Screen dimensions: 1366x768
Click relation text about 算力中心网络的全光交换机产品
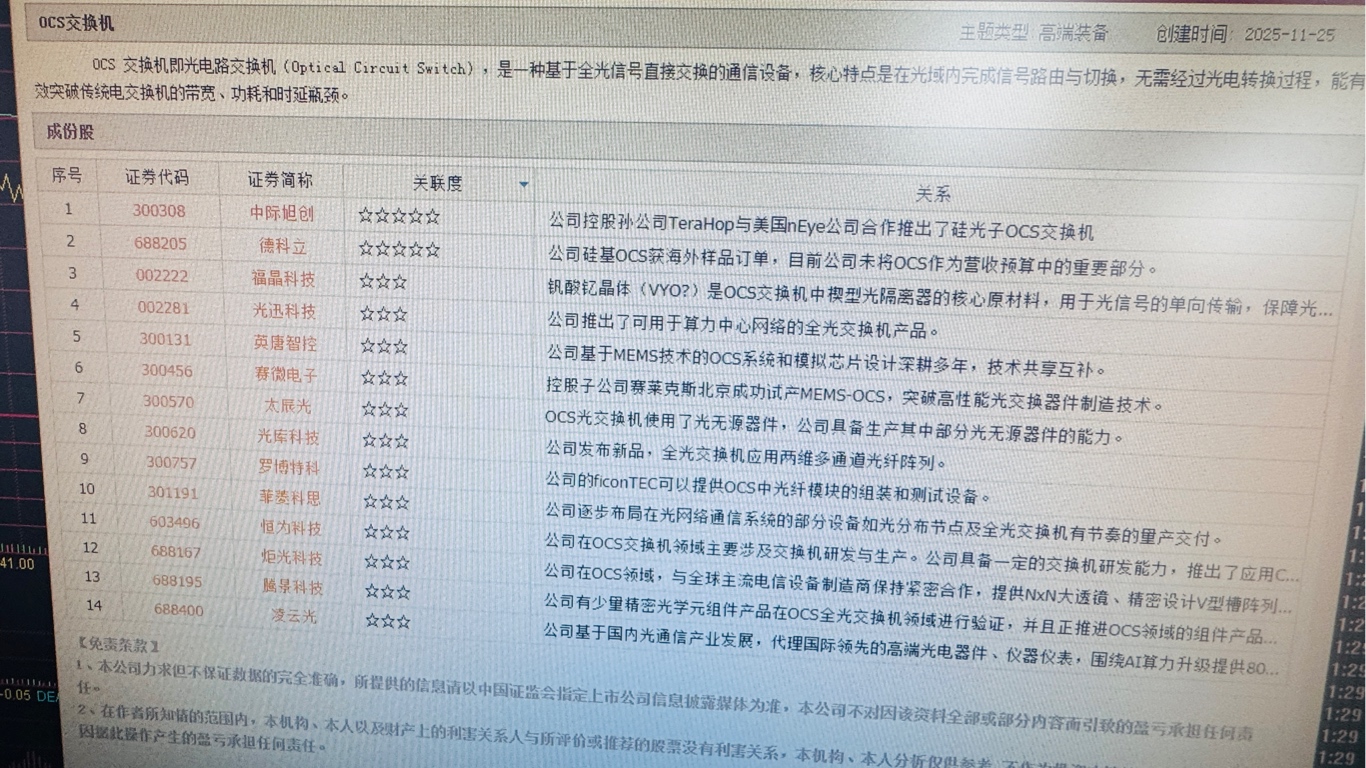(743, 327)
